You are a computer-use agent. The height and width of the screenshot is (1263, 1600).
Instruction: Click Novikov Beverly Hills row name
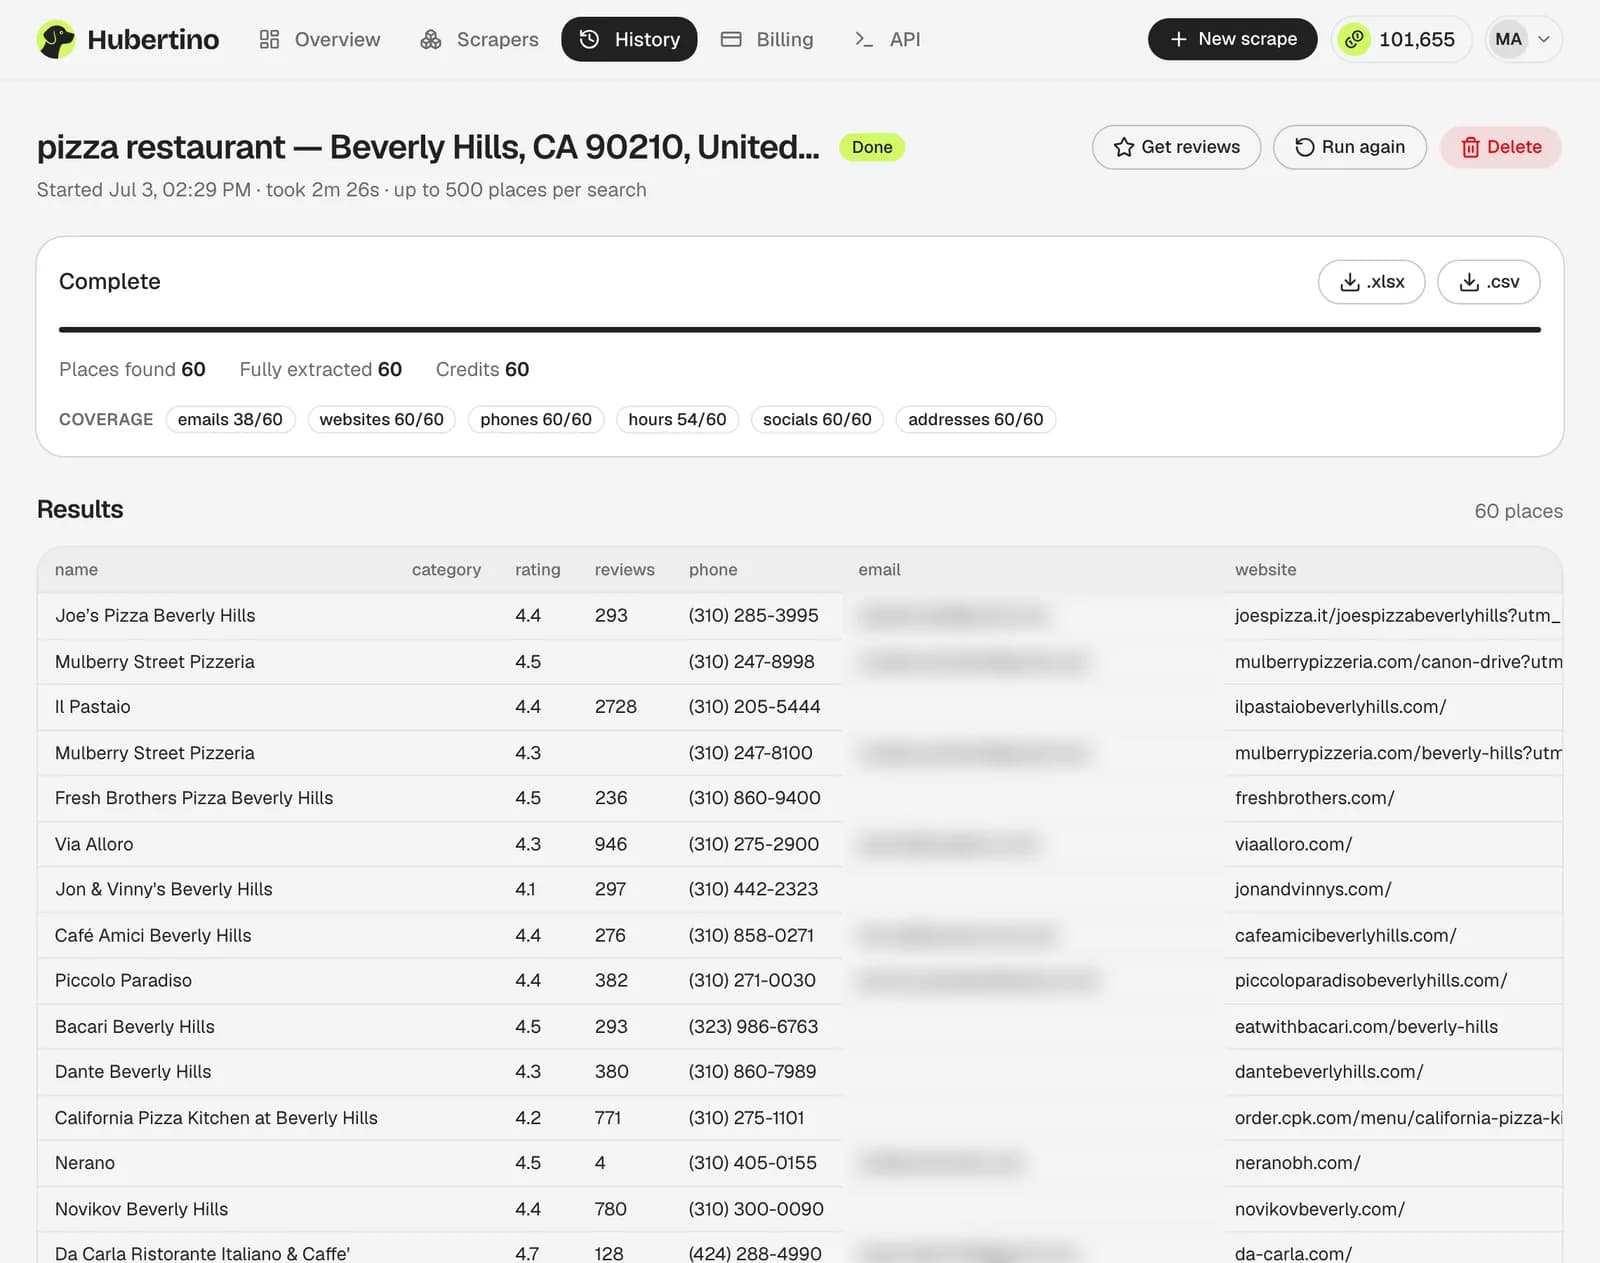141,1209
